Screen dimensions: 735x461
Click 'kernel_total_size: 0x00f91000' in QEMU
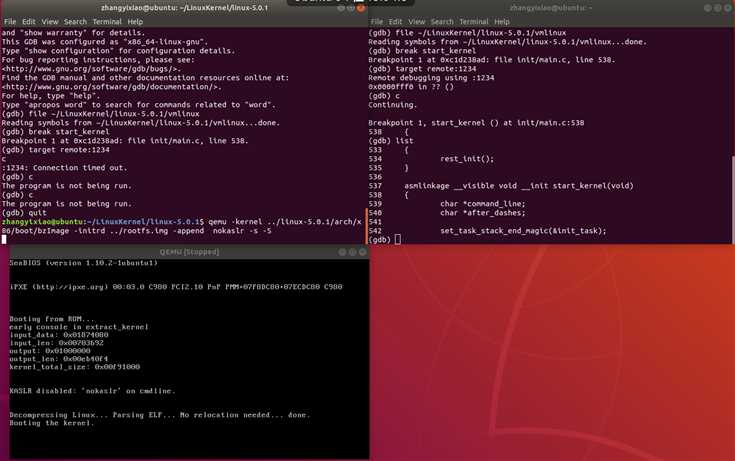tap(75, 367)
